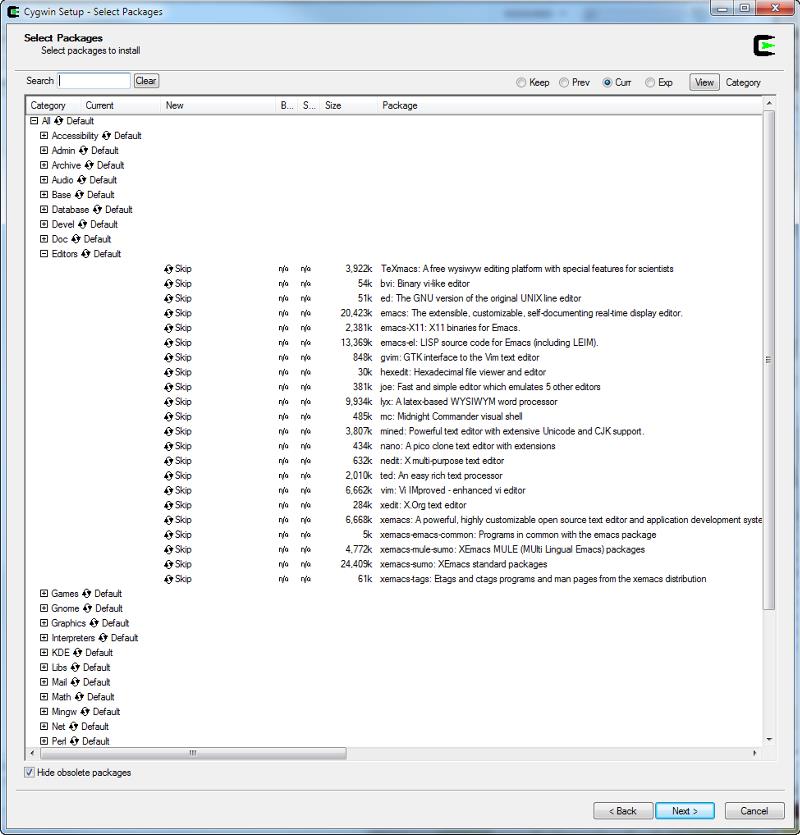The width and height of the screenshot is (800, 835).
Task: Expand the Database category
Action: 44,210
